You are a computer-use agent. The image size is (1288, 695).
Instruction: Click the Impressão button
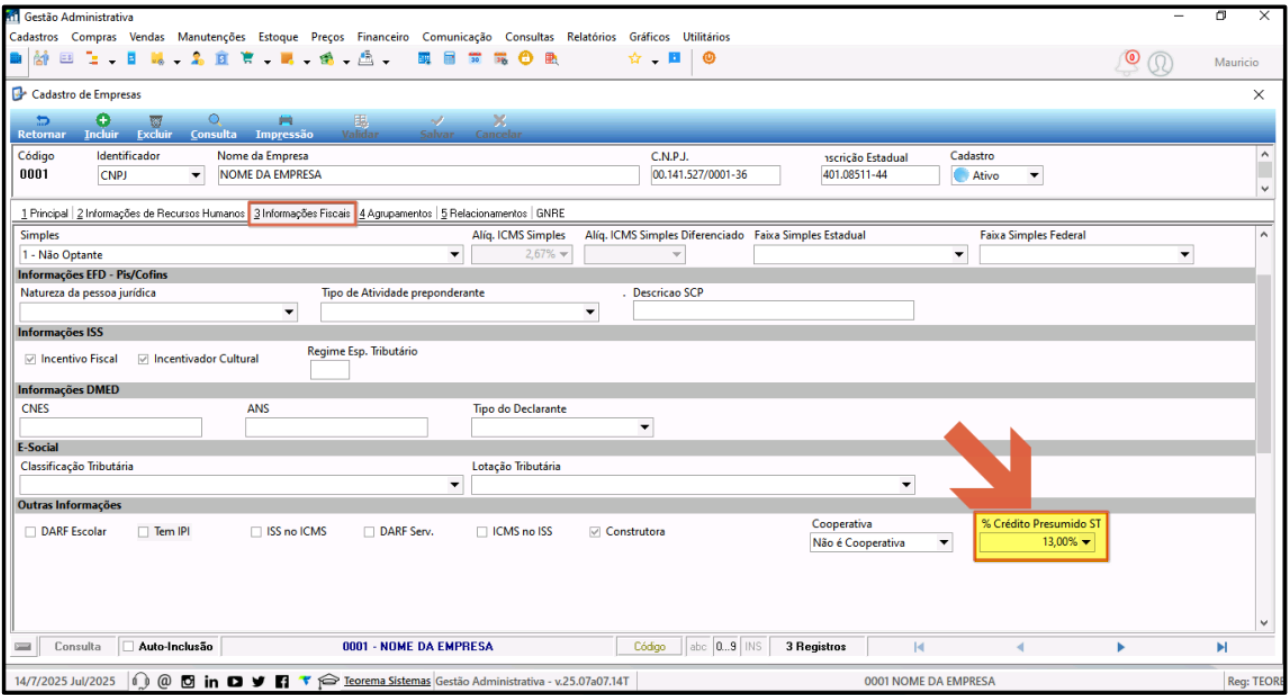284,126
